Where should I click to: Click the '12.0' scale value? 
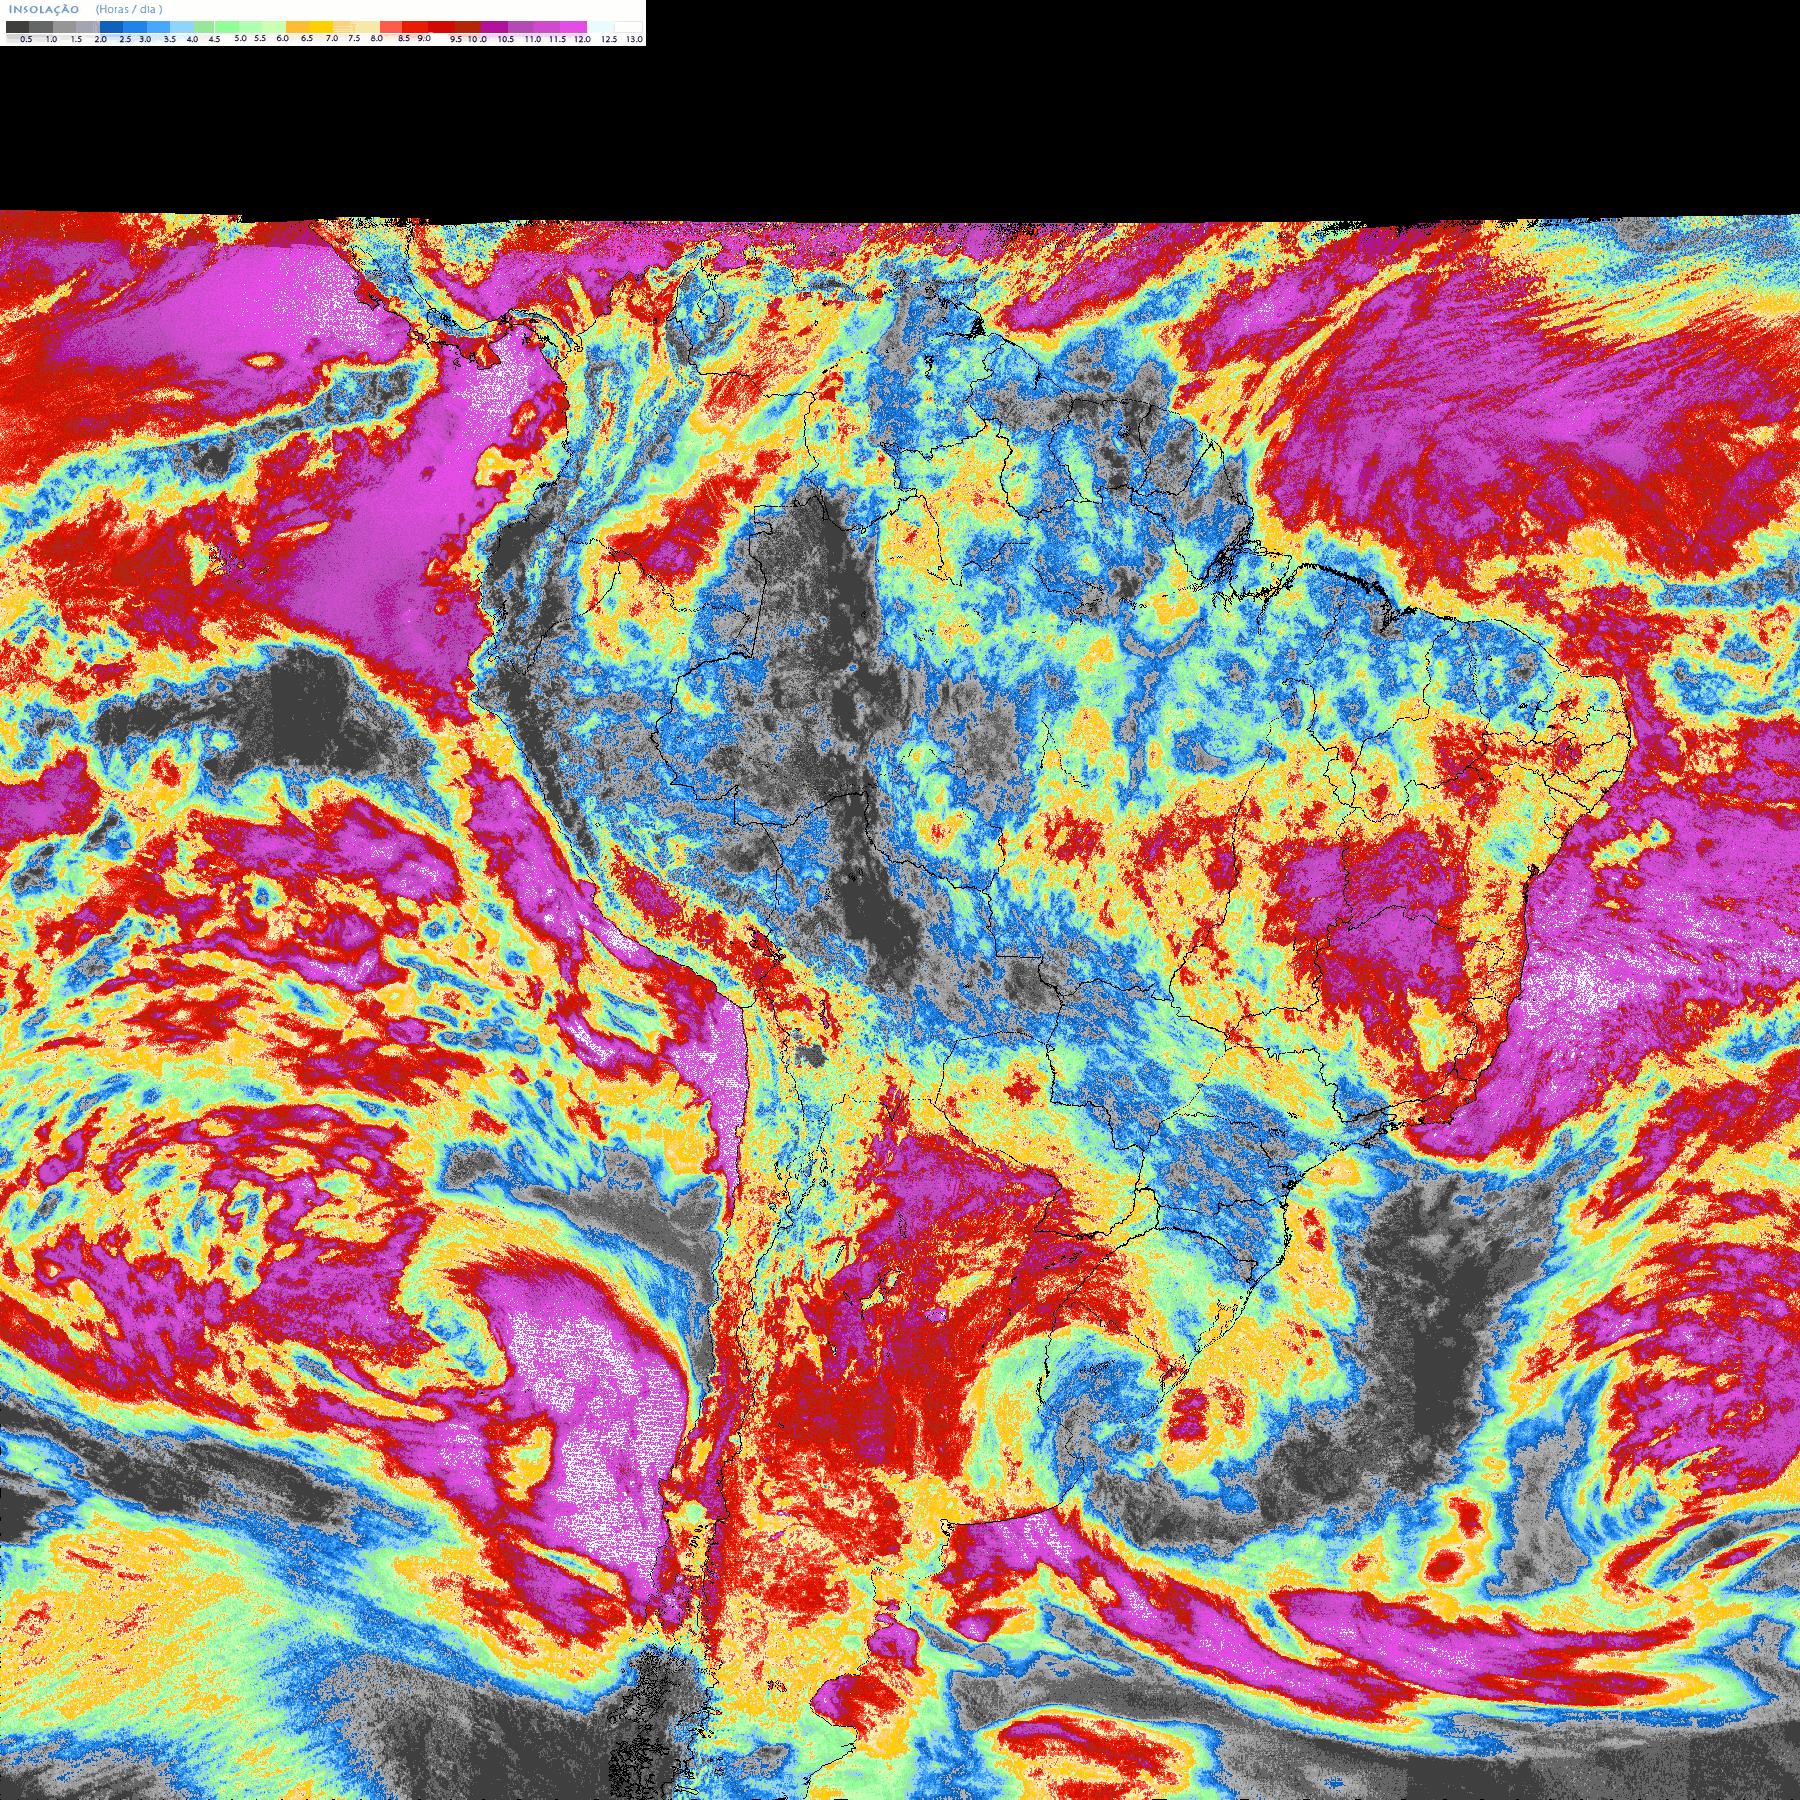[583, 39]
